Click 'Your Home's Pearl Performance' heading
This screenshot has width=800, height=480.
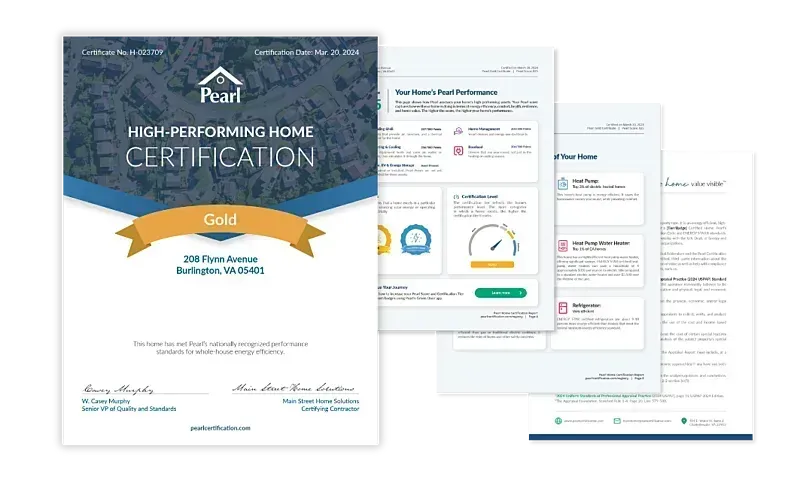click(446, 92)
